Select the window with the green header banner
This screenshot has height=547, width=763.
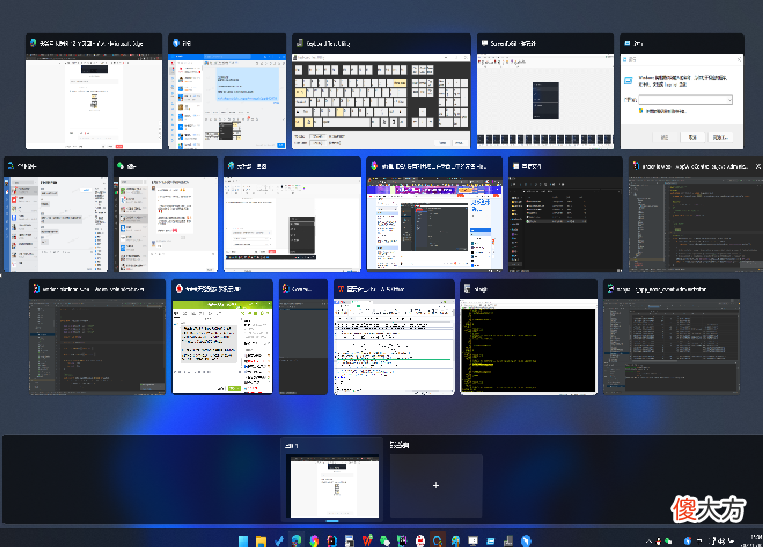pos(222,337)
